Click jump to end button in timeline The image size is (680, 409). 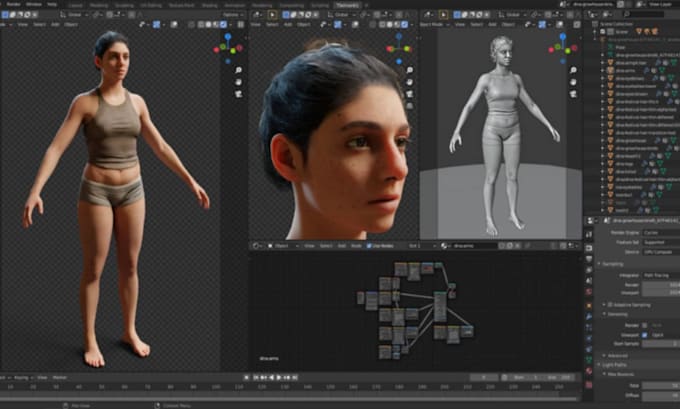294,378
